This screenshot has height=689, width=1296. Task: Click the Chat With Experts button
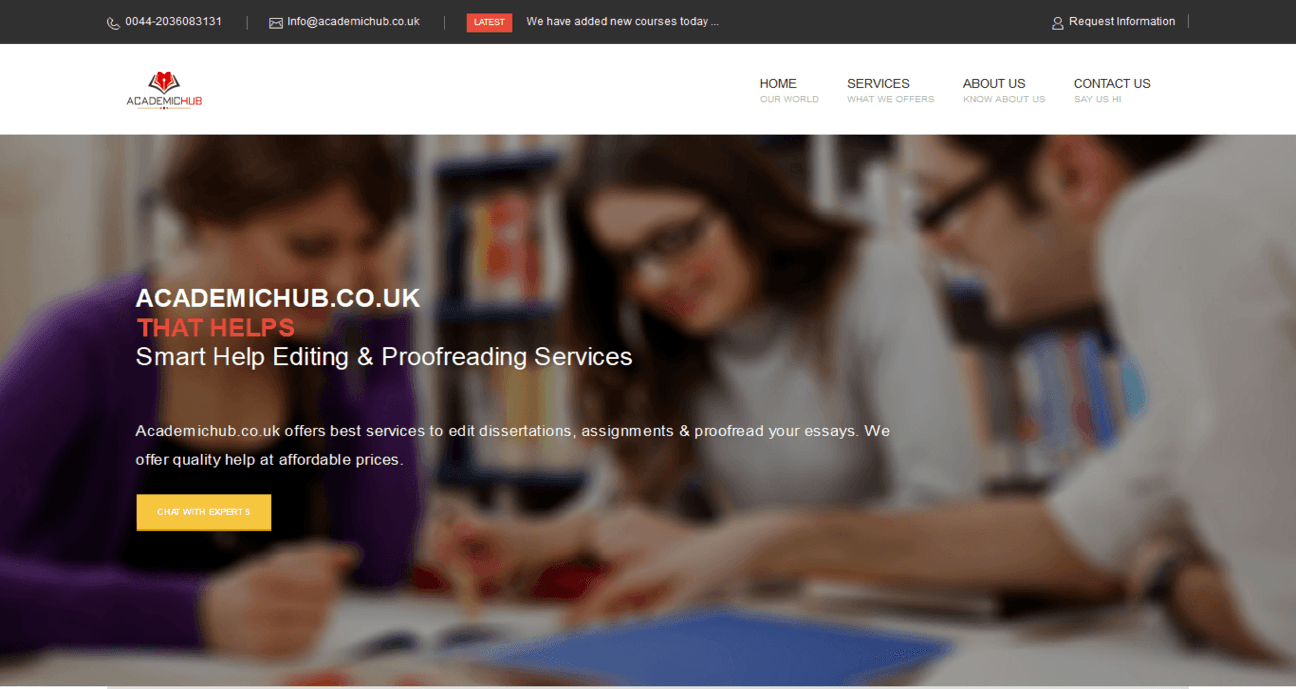click(x=204, y=512)
